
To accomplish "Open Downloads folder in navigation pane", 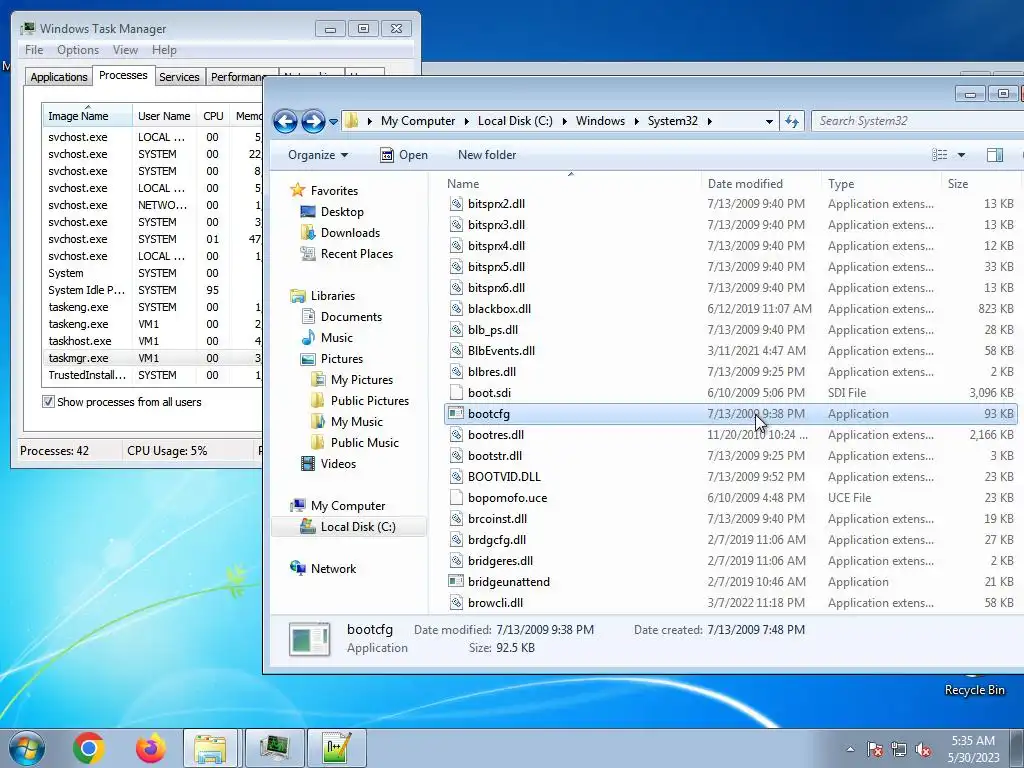I will point(350,232).
